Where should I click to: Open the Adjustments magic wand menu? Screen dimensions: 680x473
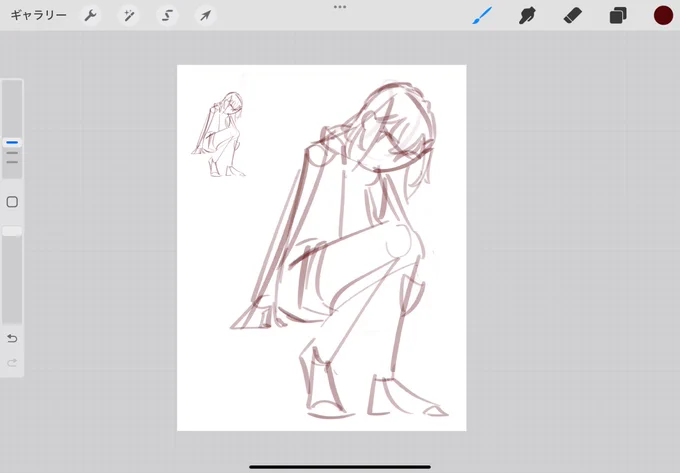129,16
